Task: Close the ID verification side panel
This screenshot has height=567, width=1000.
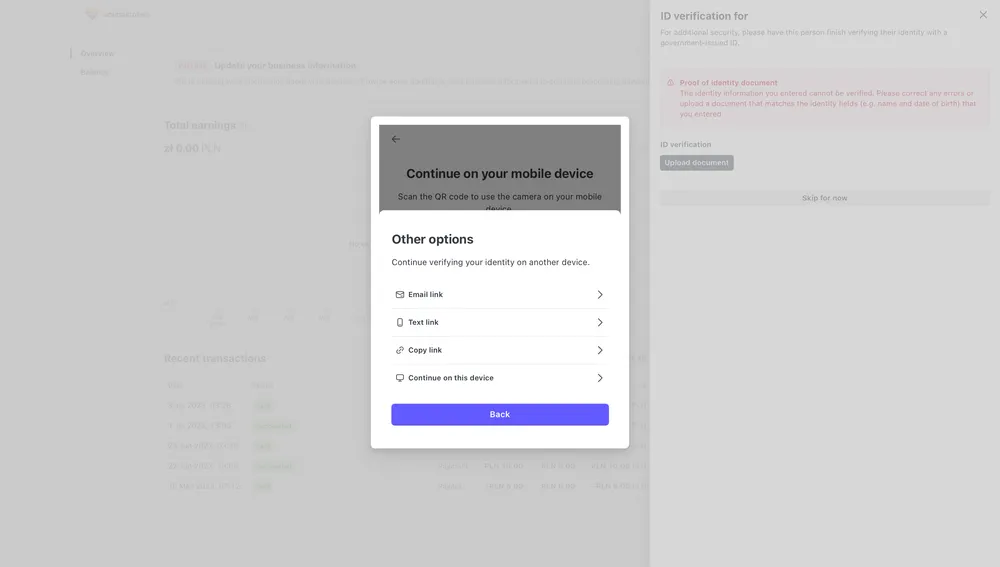Action: coord(983,15)
